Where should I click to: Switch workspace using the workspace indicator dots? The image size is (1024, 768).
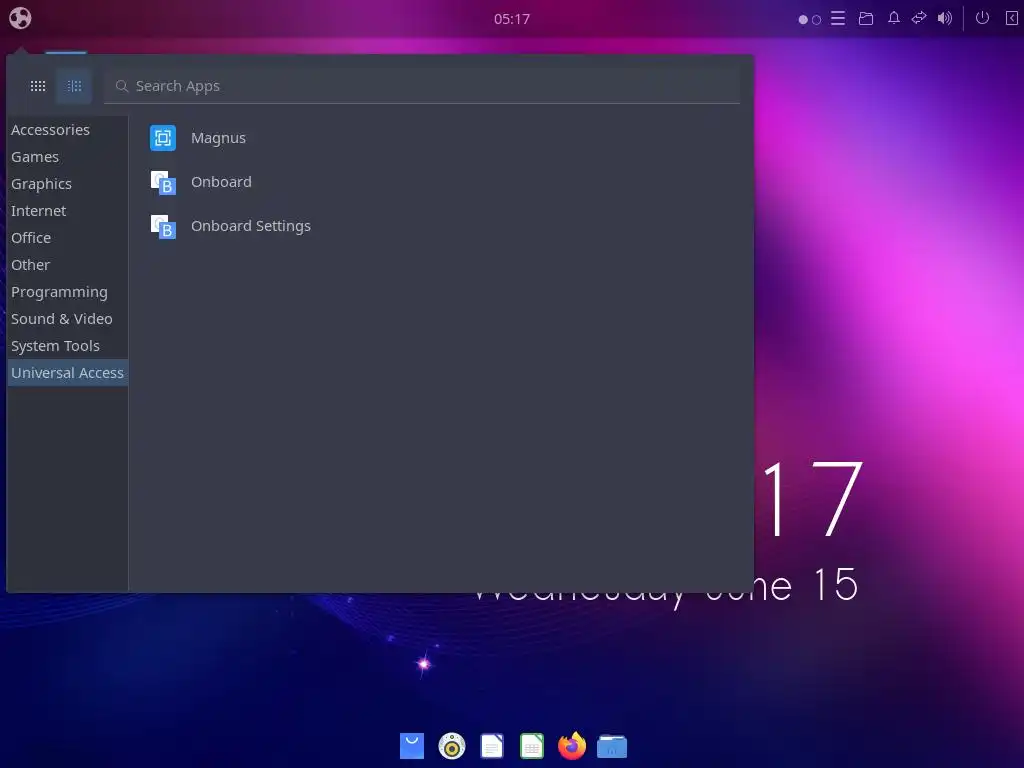(809, 20)
